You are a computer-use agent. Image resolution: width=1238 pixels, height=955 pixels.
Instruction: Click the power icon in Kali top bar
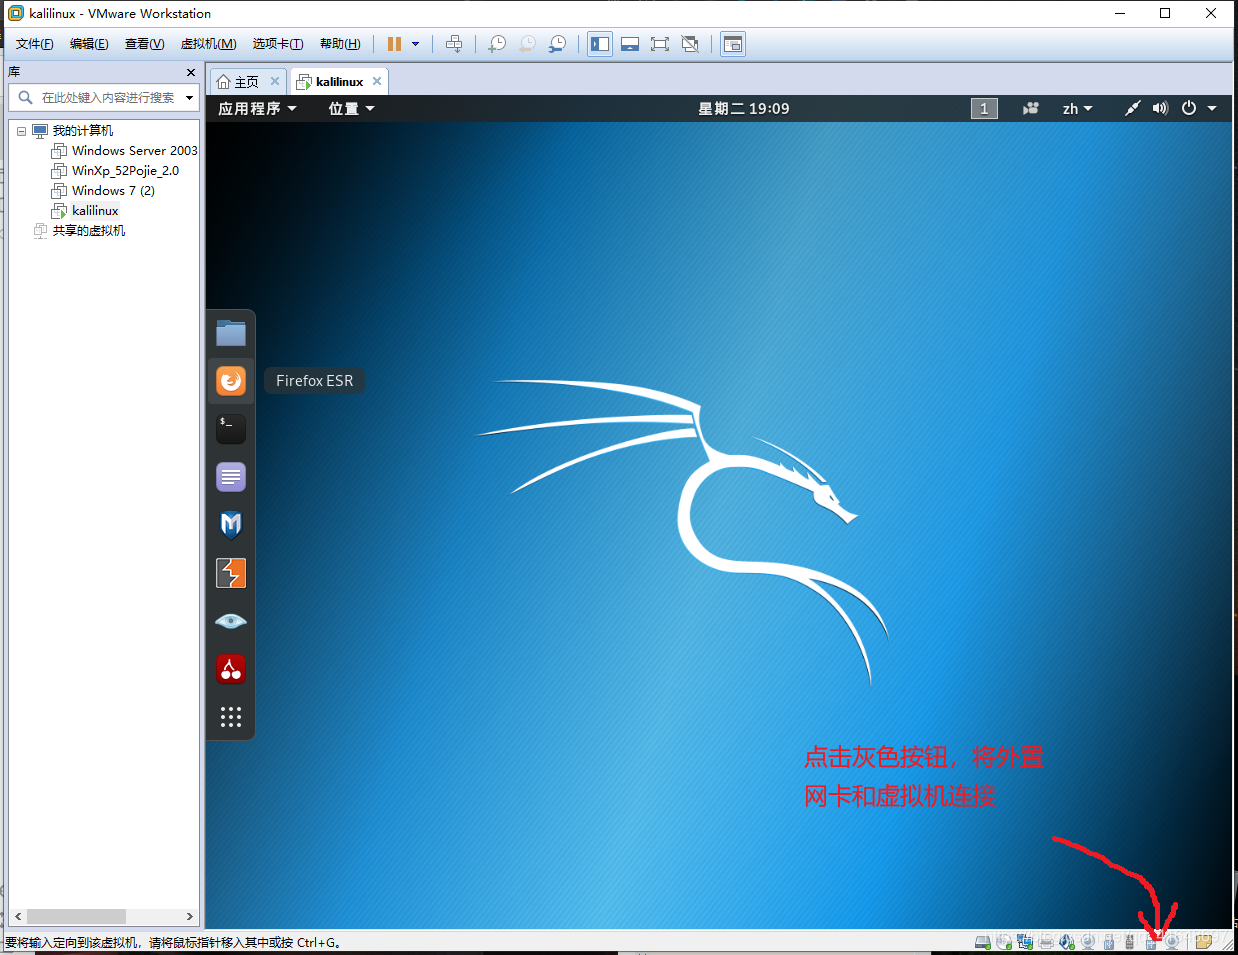point(1189,108)
